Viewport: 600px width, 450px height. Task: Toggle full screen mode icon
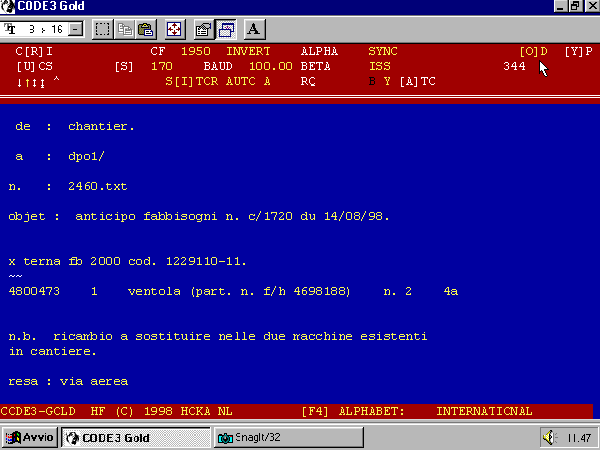pyautogui.click(x=173, y=29)
